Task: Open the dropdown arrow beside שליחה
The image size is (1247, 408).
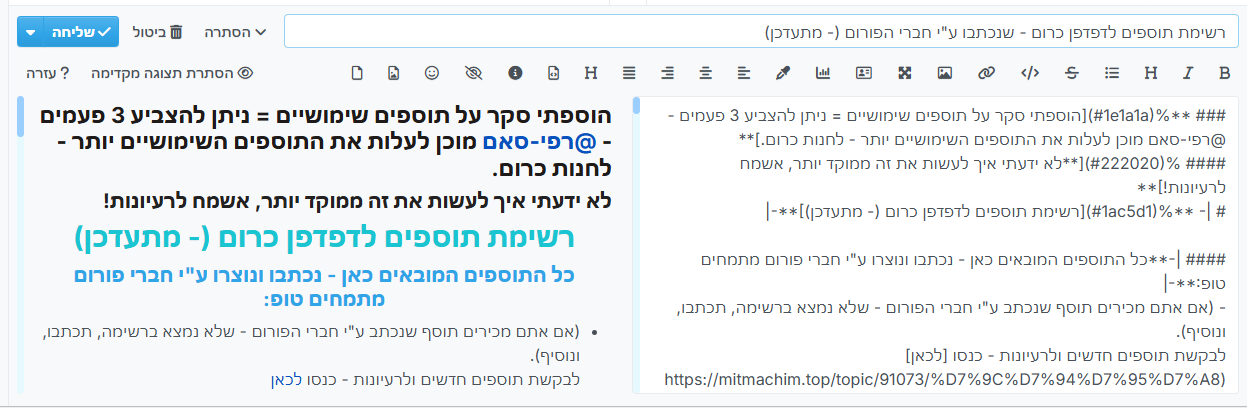Action: [29, 32]
